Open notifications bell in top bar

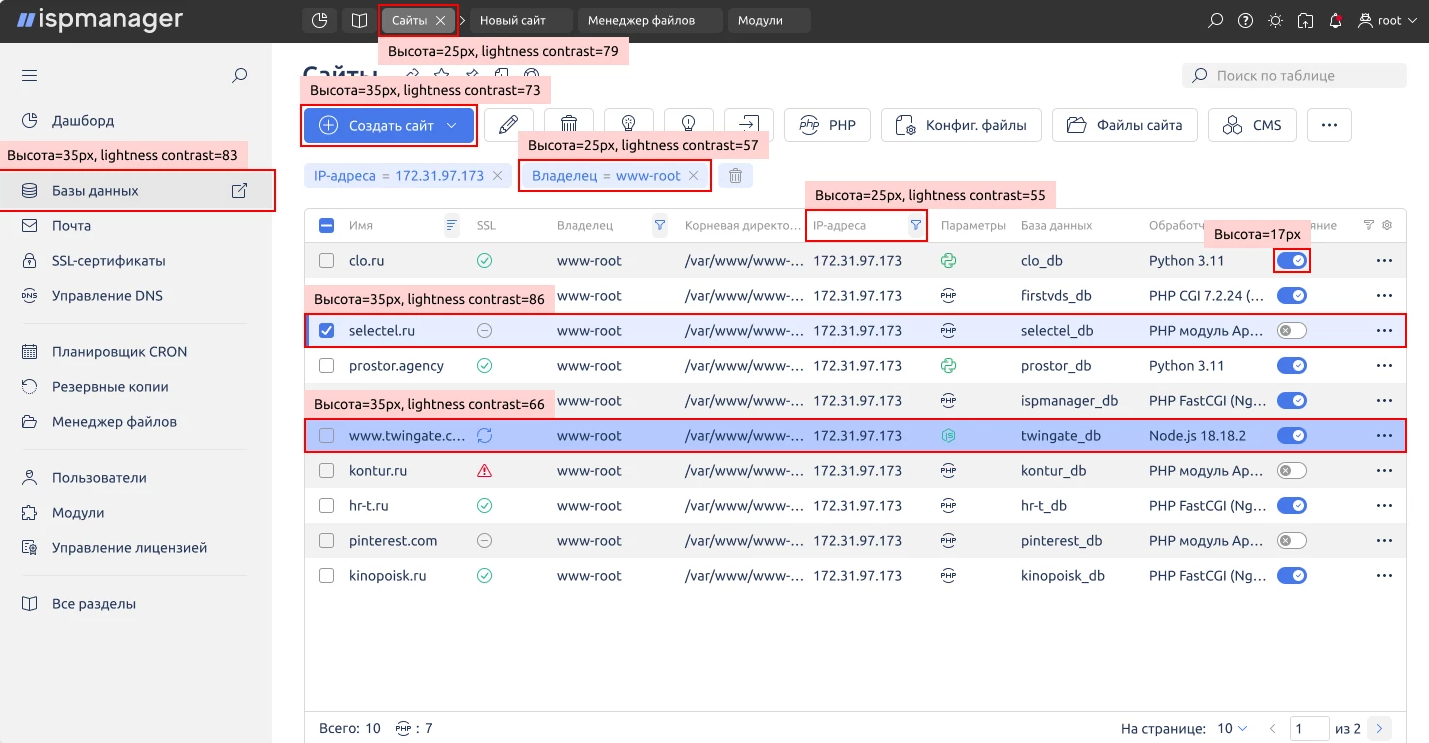click(1335, 20)
